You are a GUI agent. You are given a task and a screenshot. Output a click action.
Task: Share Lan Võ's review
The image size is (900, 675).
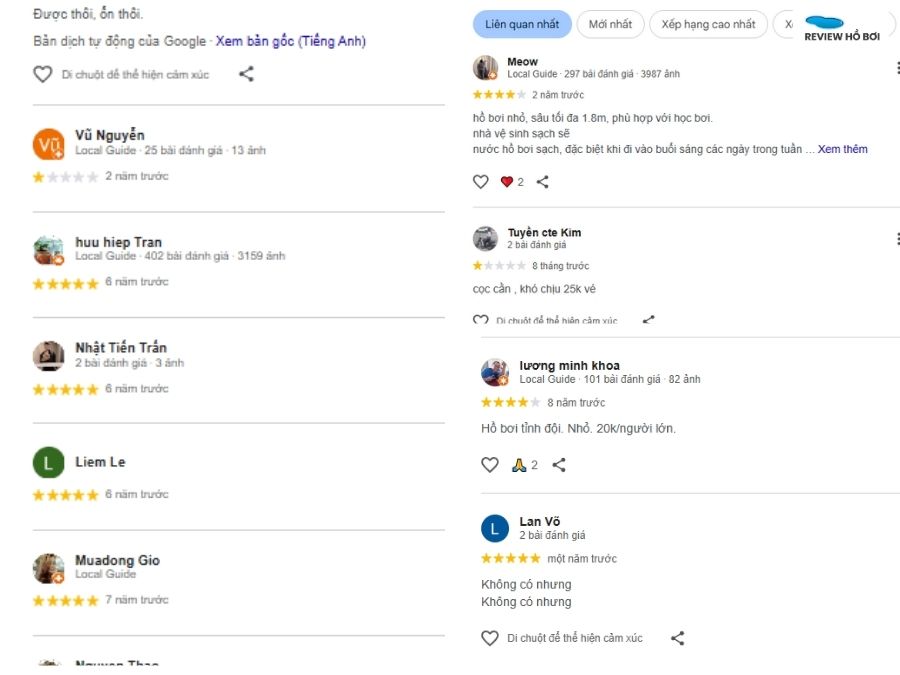click(x=677, y=638)
